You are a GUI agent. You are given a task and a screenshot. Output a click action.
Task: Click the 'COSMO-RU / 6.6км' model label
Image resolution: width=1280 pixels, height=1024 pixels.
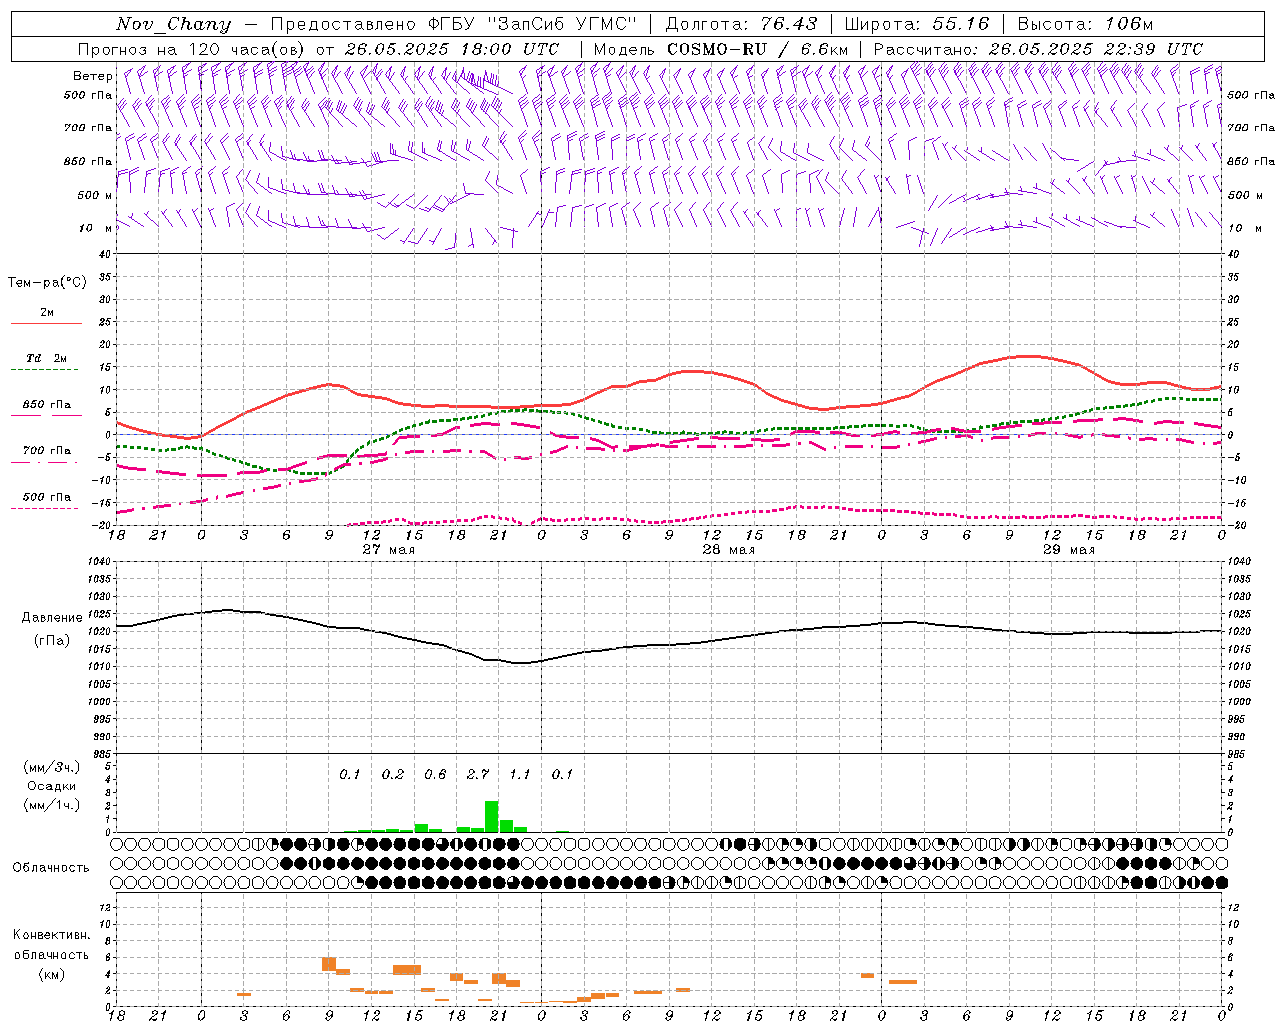(x=758, y=48)
